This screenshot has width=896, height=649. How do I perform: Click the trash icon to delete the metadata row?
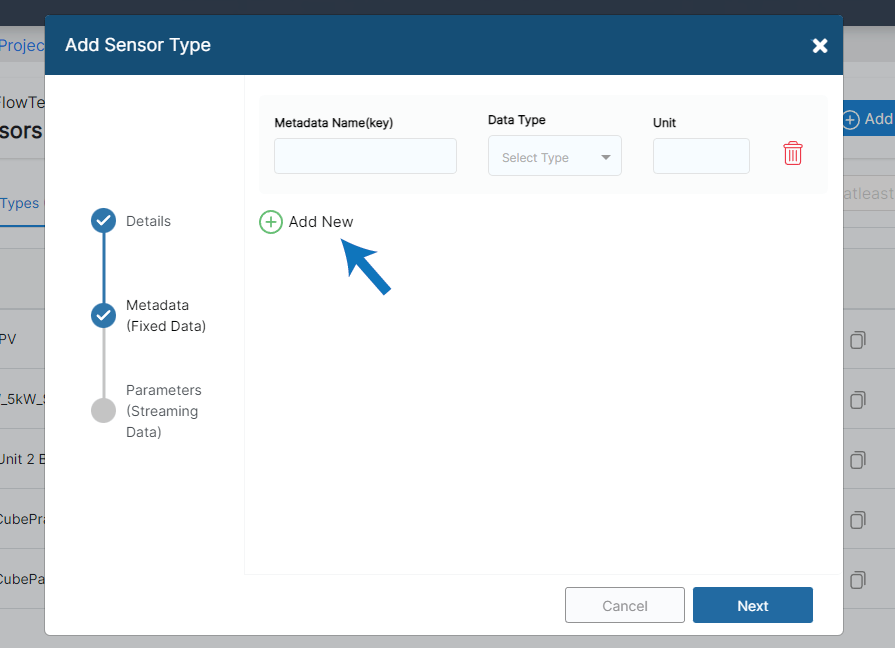tap(793, 153)
